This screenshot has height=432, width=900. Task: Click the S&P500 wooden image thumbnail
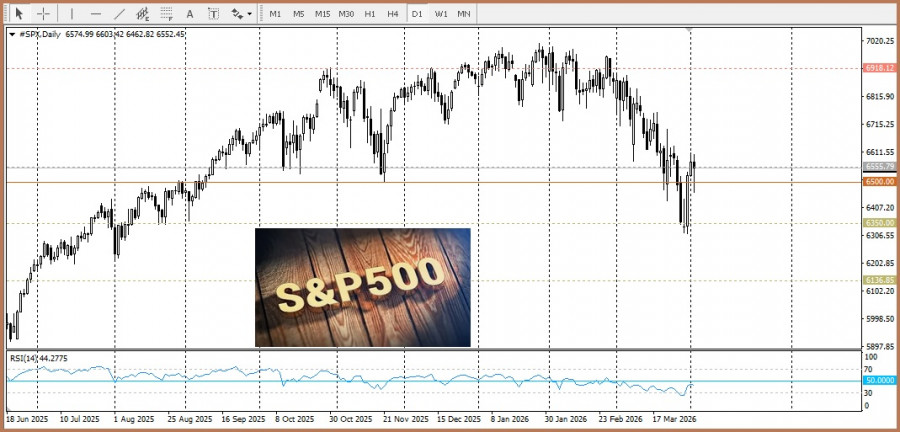362,287
